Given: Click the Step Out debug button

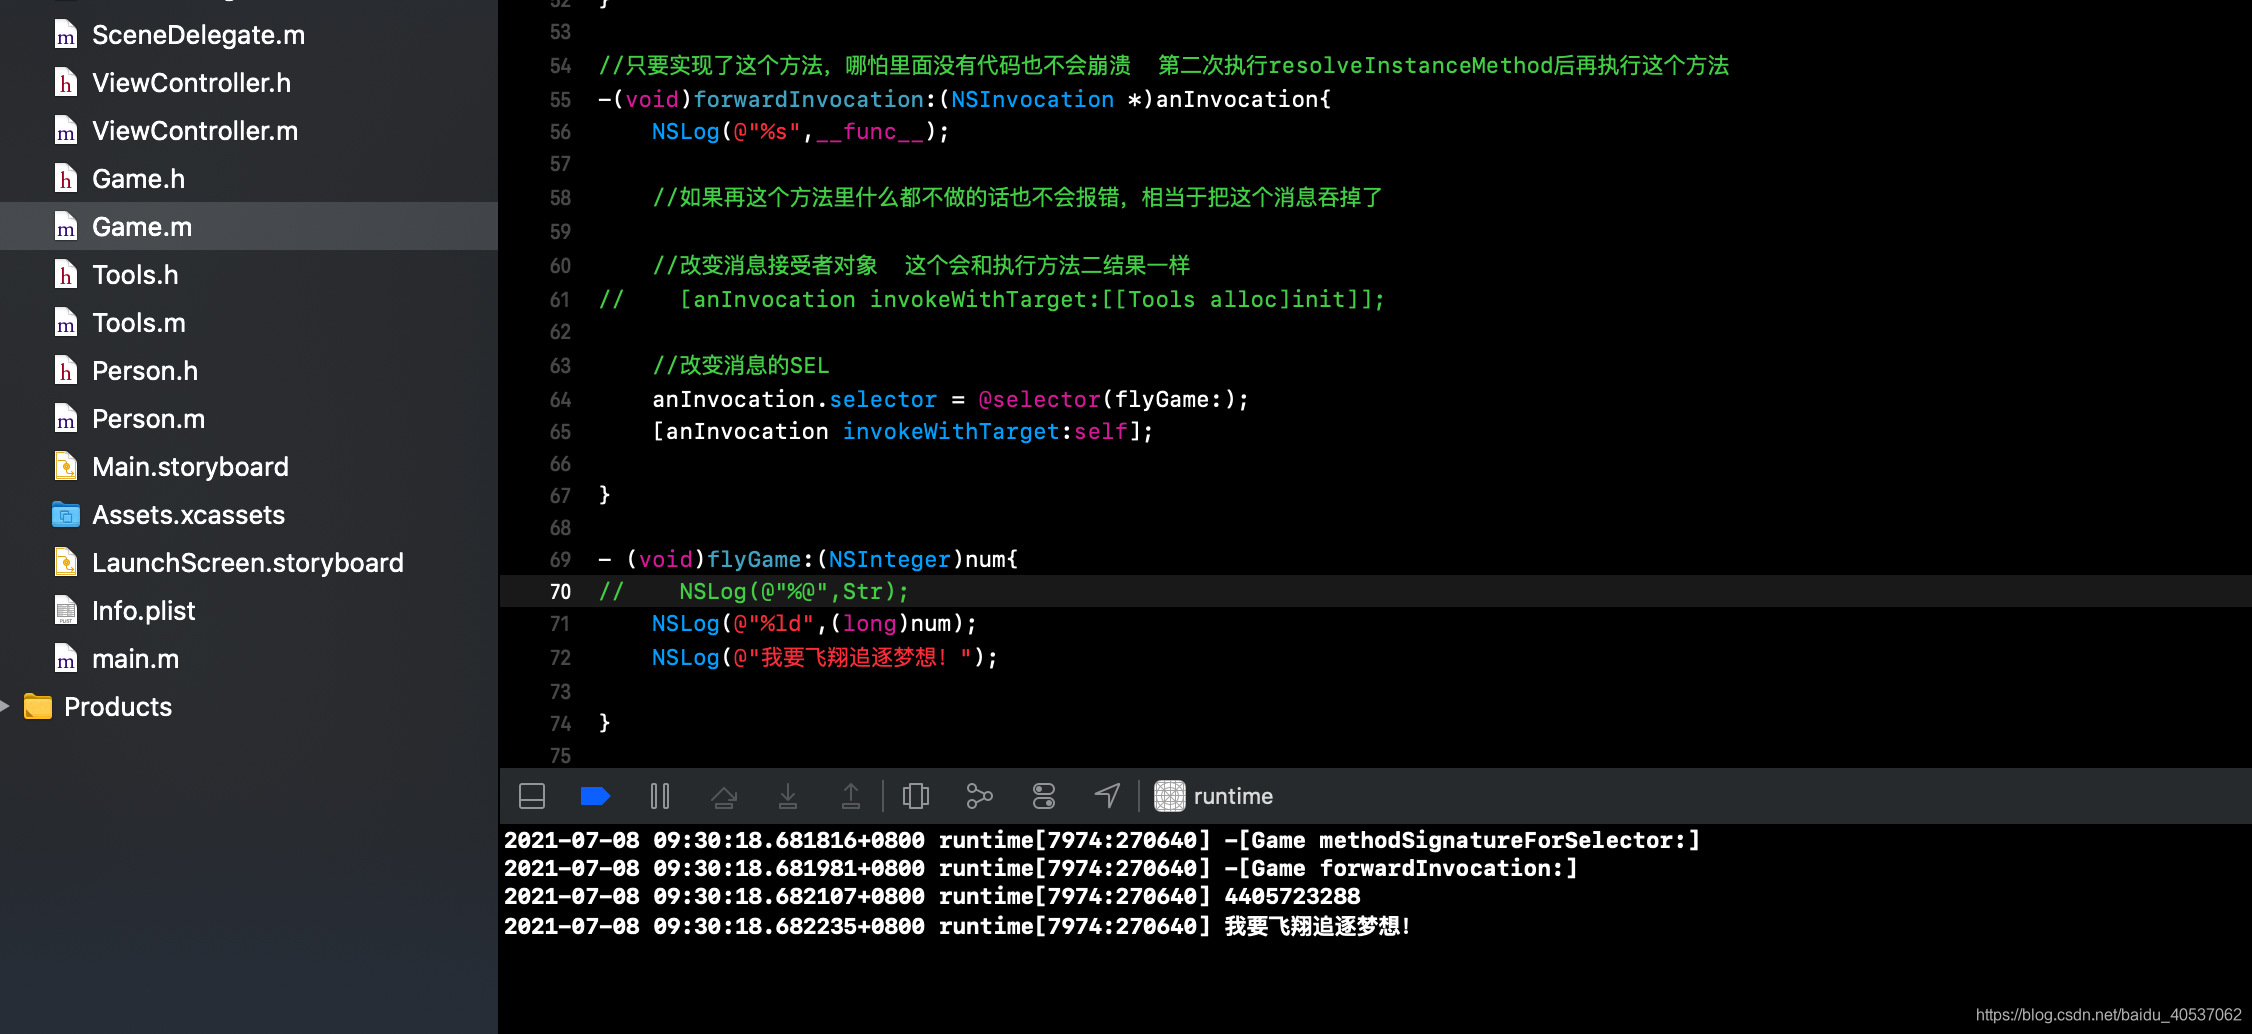Looking at the screenshot, I should coord(851,796).
